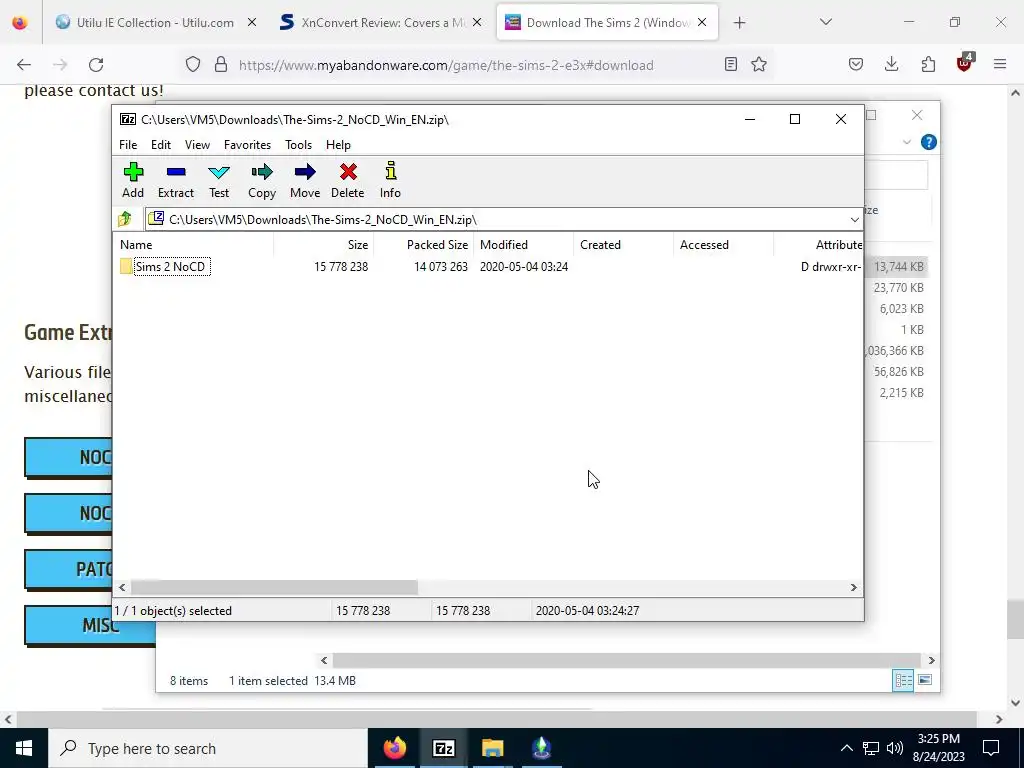Close the XnConvert Review tab
Viewport: 1024px width, 768px height.
tap(477, 23)
